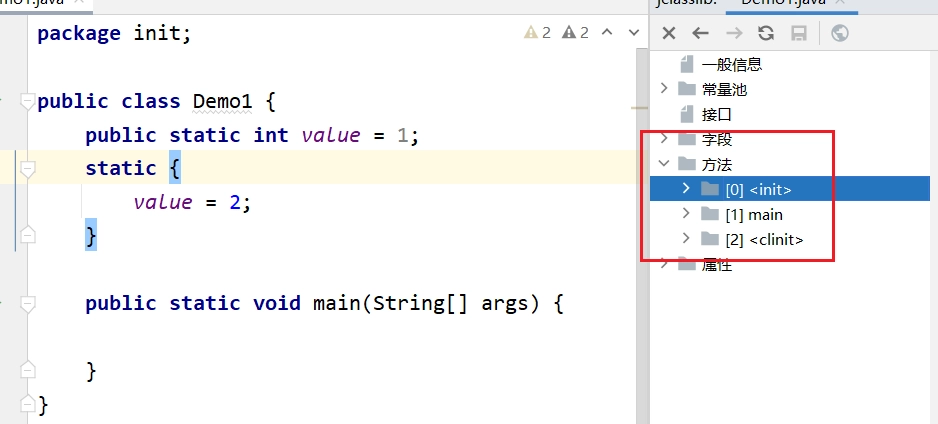Collapse the 方法 tree node

664,163
